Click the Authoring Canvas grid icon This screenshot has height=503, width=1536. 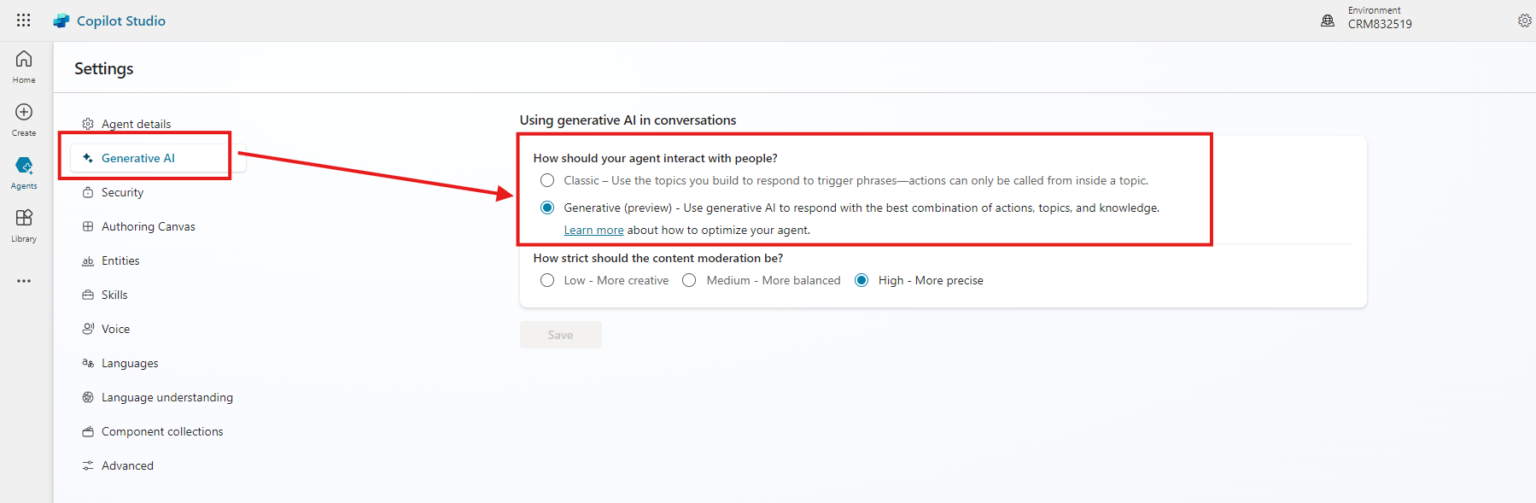(x=88, y=227)
